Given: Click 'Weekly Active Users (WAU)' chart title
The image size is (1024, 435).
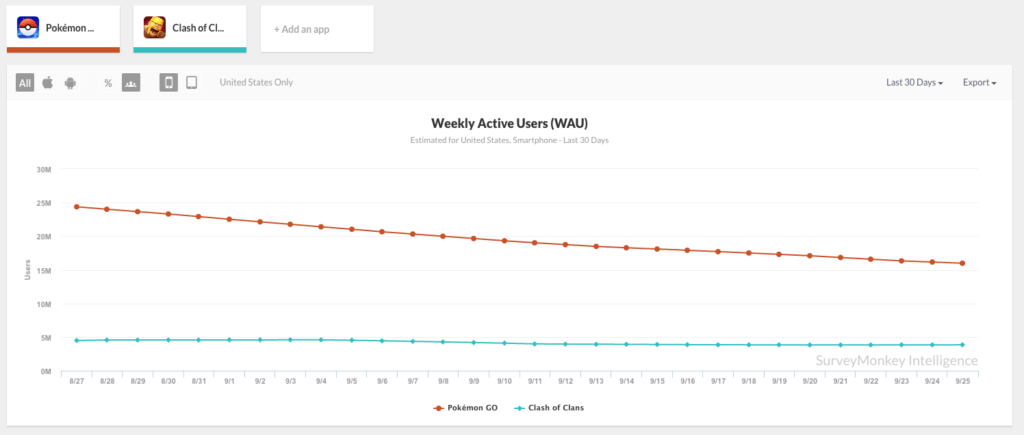Looking at the screenshot, I should point(510,123).
